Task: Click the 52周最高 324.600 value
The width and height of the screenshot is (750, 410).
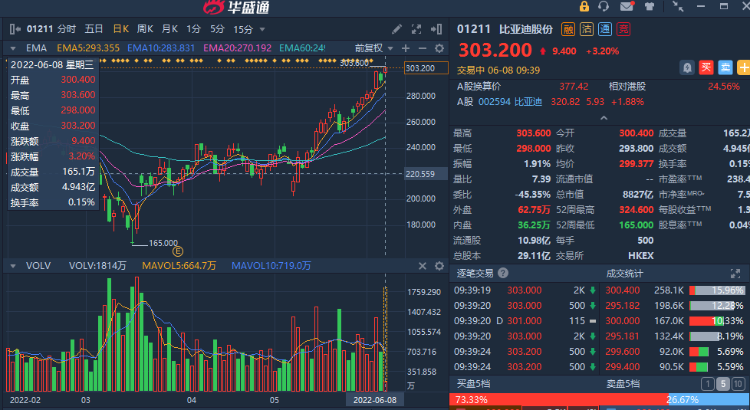Action: (x=636, y=210)
